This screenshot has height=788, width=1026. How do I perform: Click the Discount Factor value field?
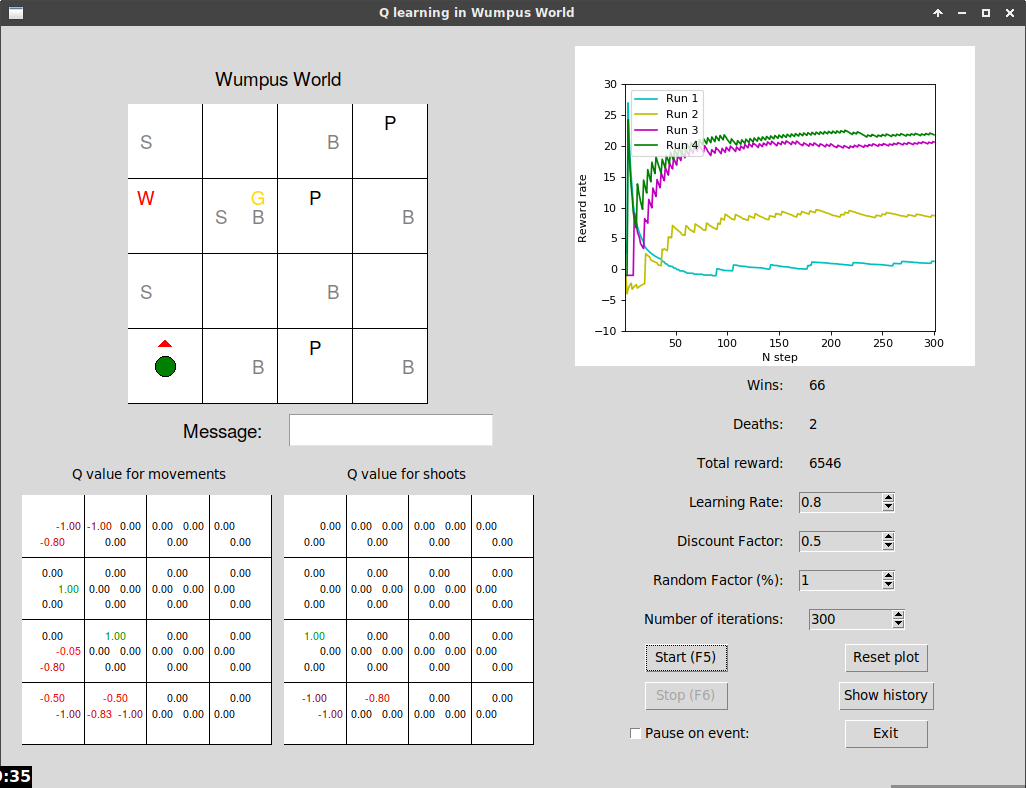click(841, 541)
